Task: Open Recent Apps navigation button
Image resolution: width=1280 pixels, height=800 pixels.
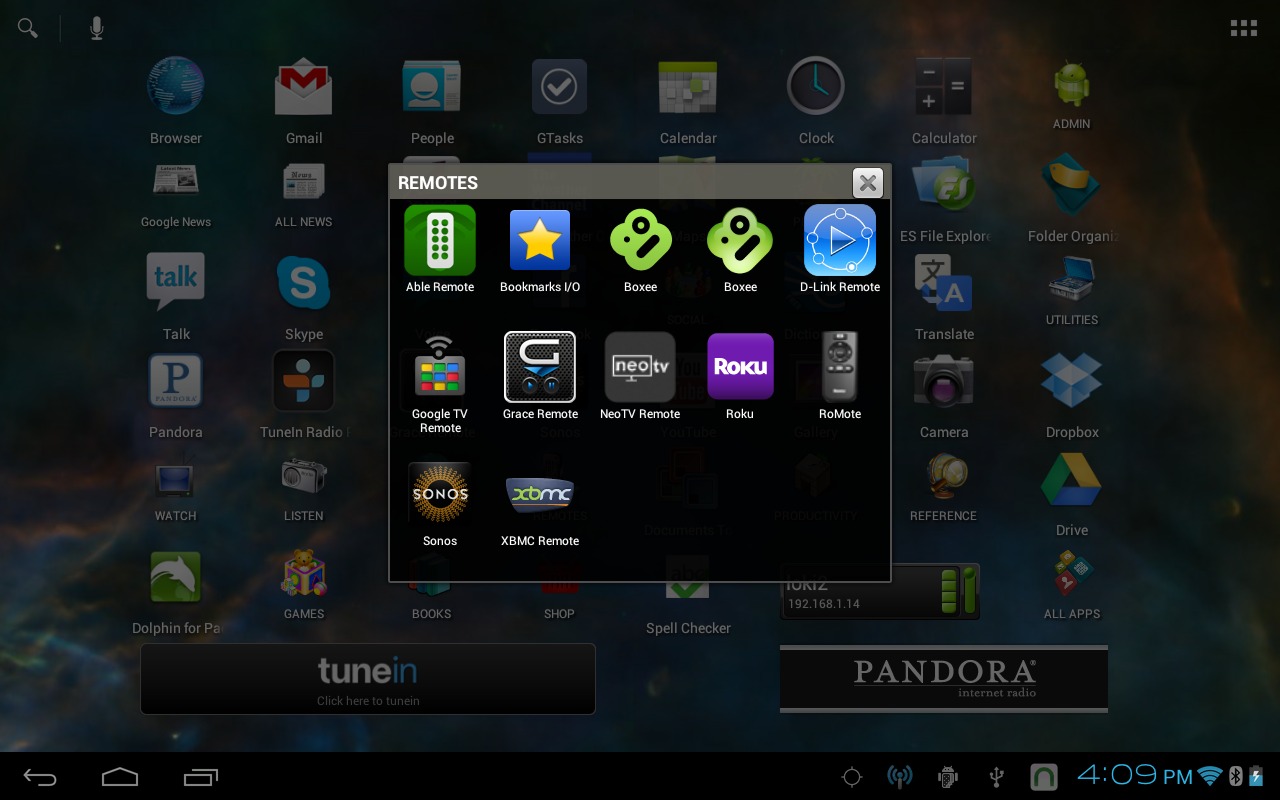Action: [200, 777]
